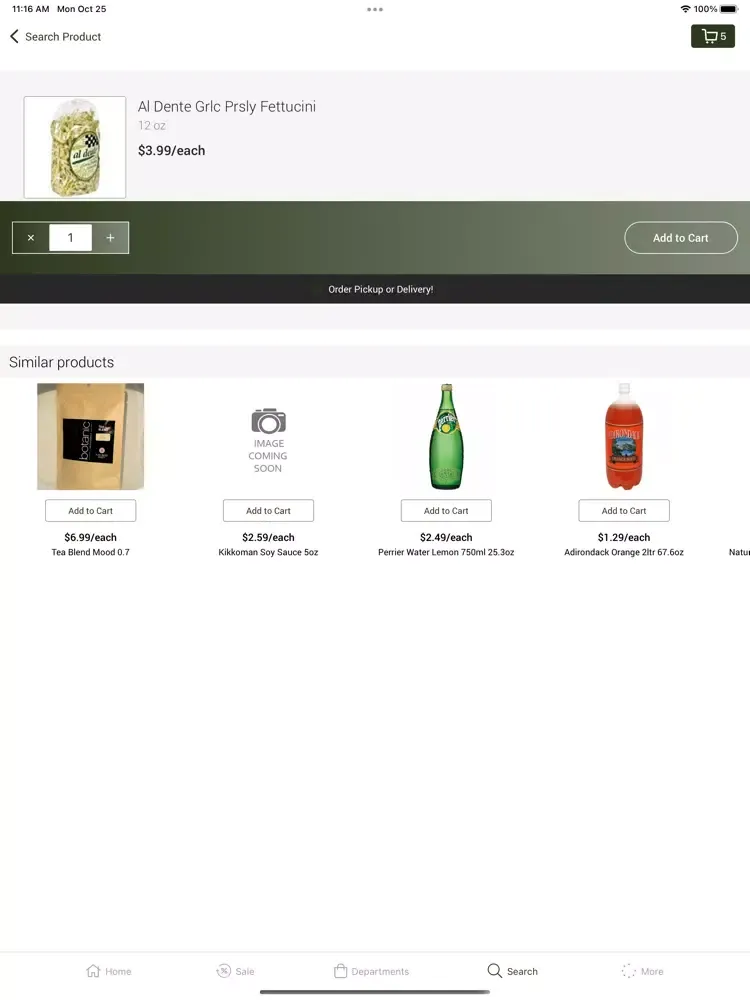Tap the battery status icon
Screen dimensions: 750x1000
pyautogui.click(x=729, y=9)
